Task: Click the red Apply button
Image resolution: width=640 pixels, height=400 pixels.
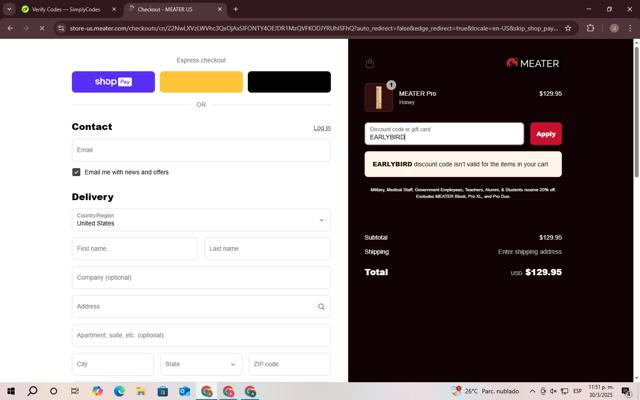Action: coord(546,134)
